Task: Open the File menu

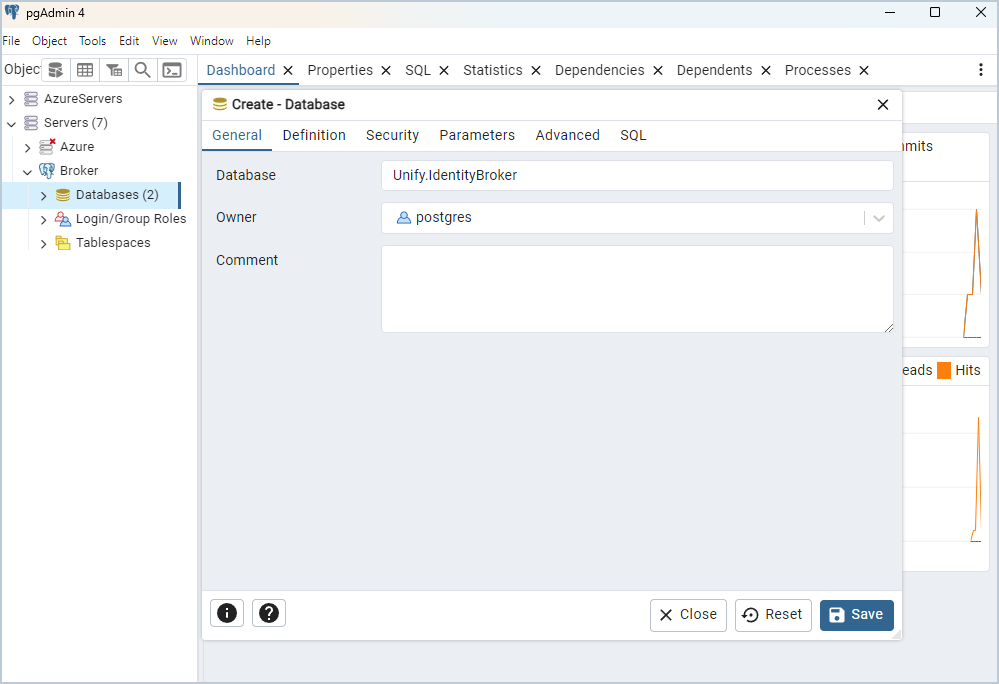Action: pyautogui.click(x=11, y=41)
